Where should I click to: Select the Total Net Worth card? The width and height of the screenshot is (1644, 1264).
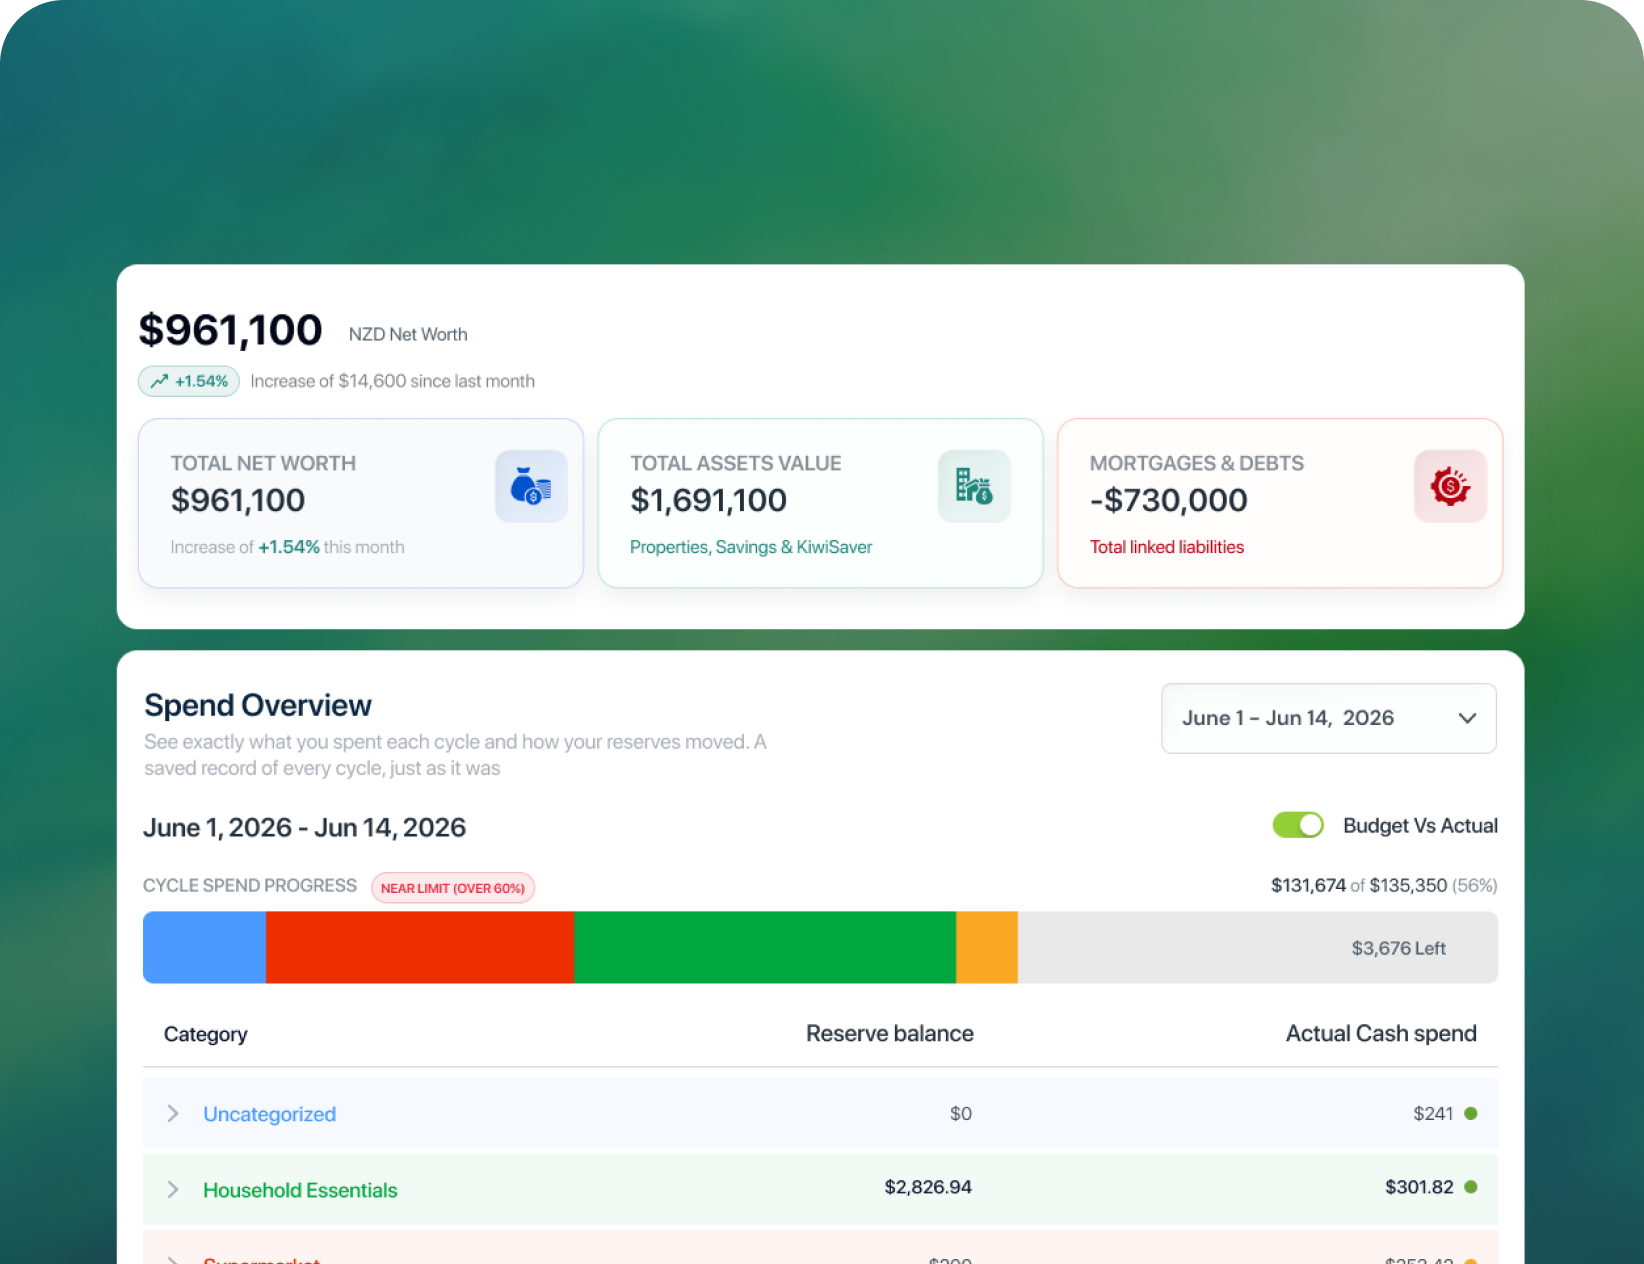pyautogui.click(x=361, y=503)
